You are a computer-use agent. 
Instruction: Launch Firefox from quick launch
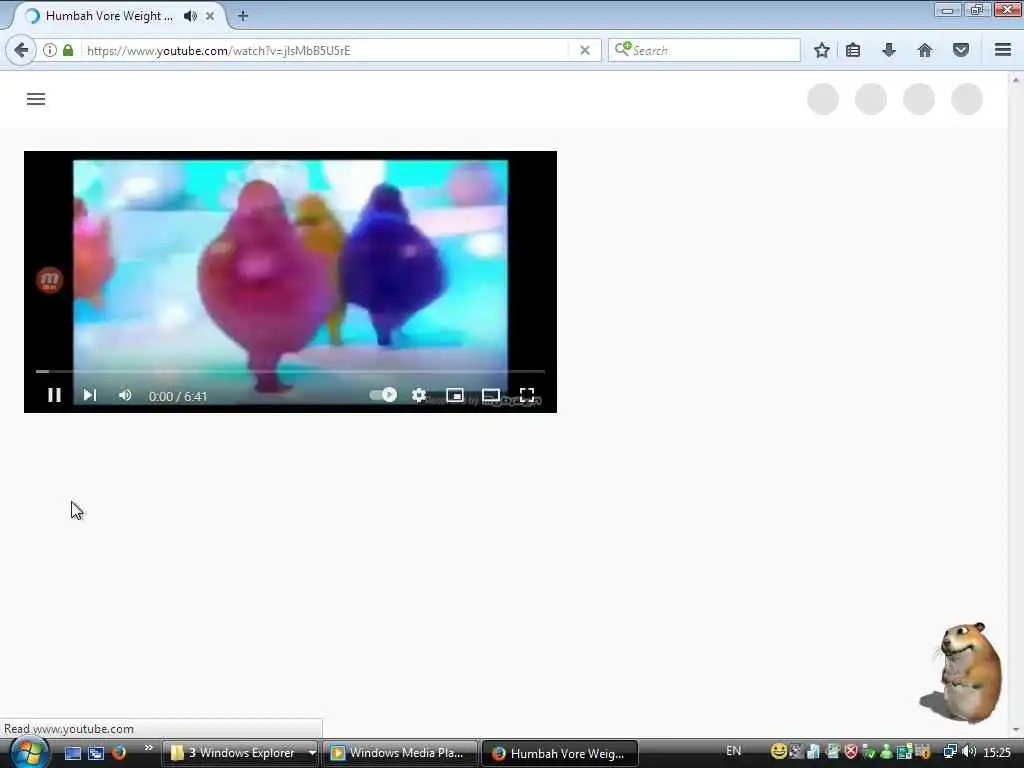click(118, 753)
